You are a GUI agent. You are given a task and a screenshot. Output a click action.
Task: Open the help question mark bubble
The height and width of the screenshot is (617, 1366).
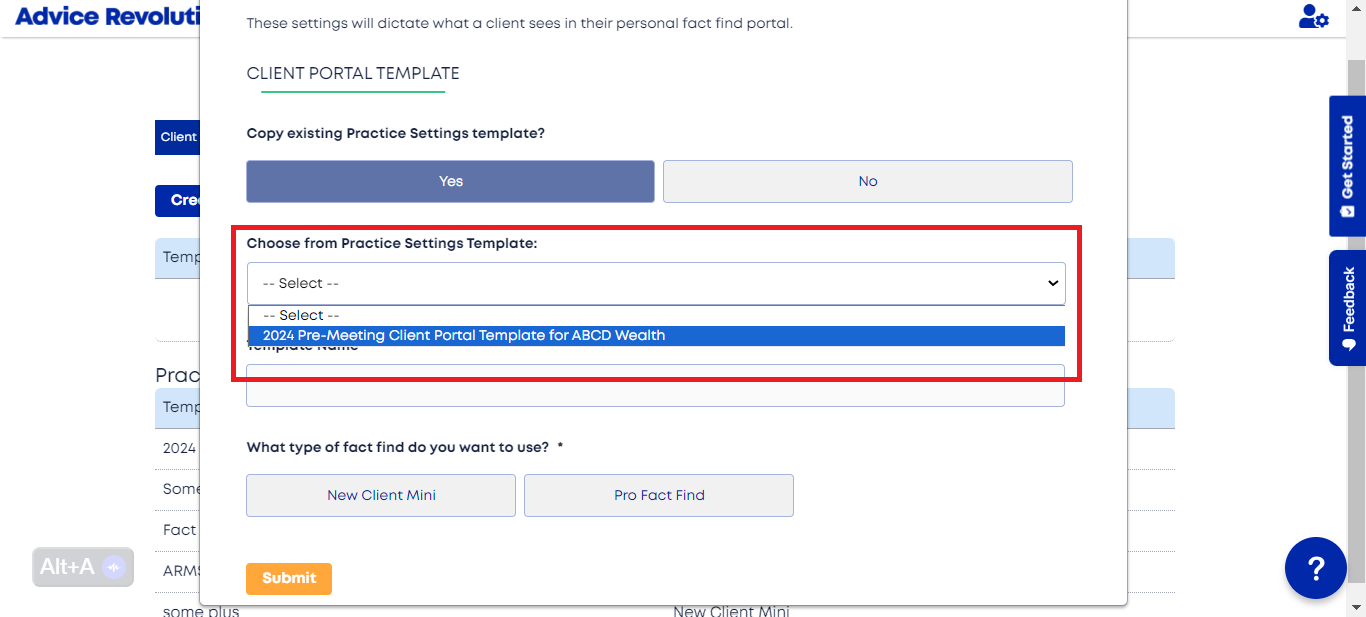pos(1316,568)
